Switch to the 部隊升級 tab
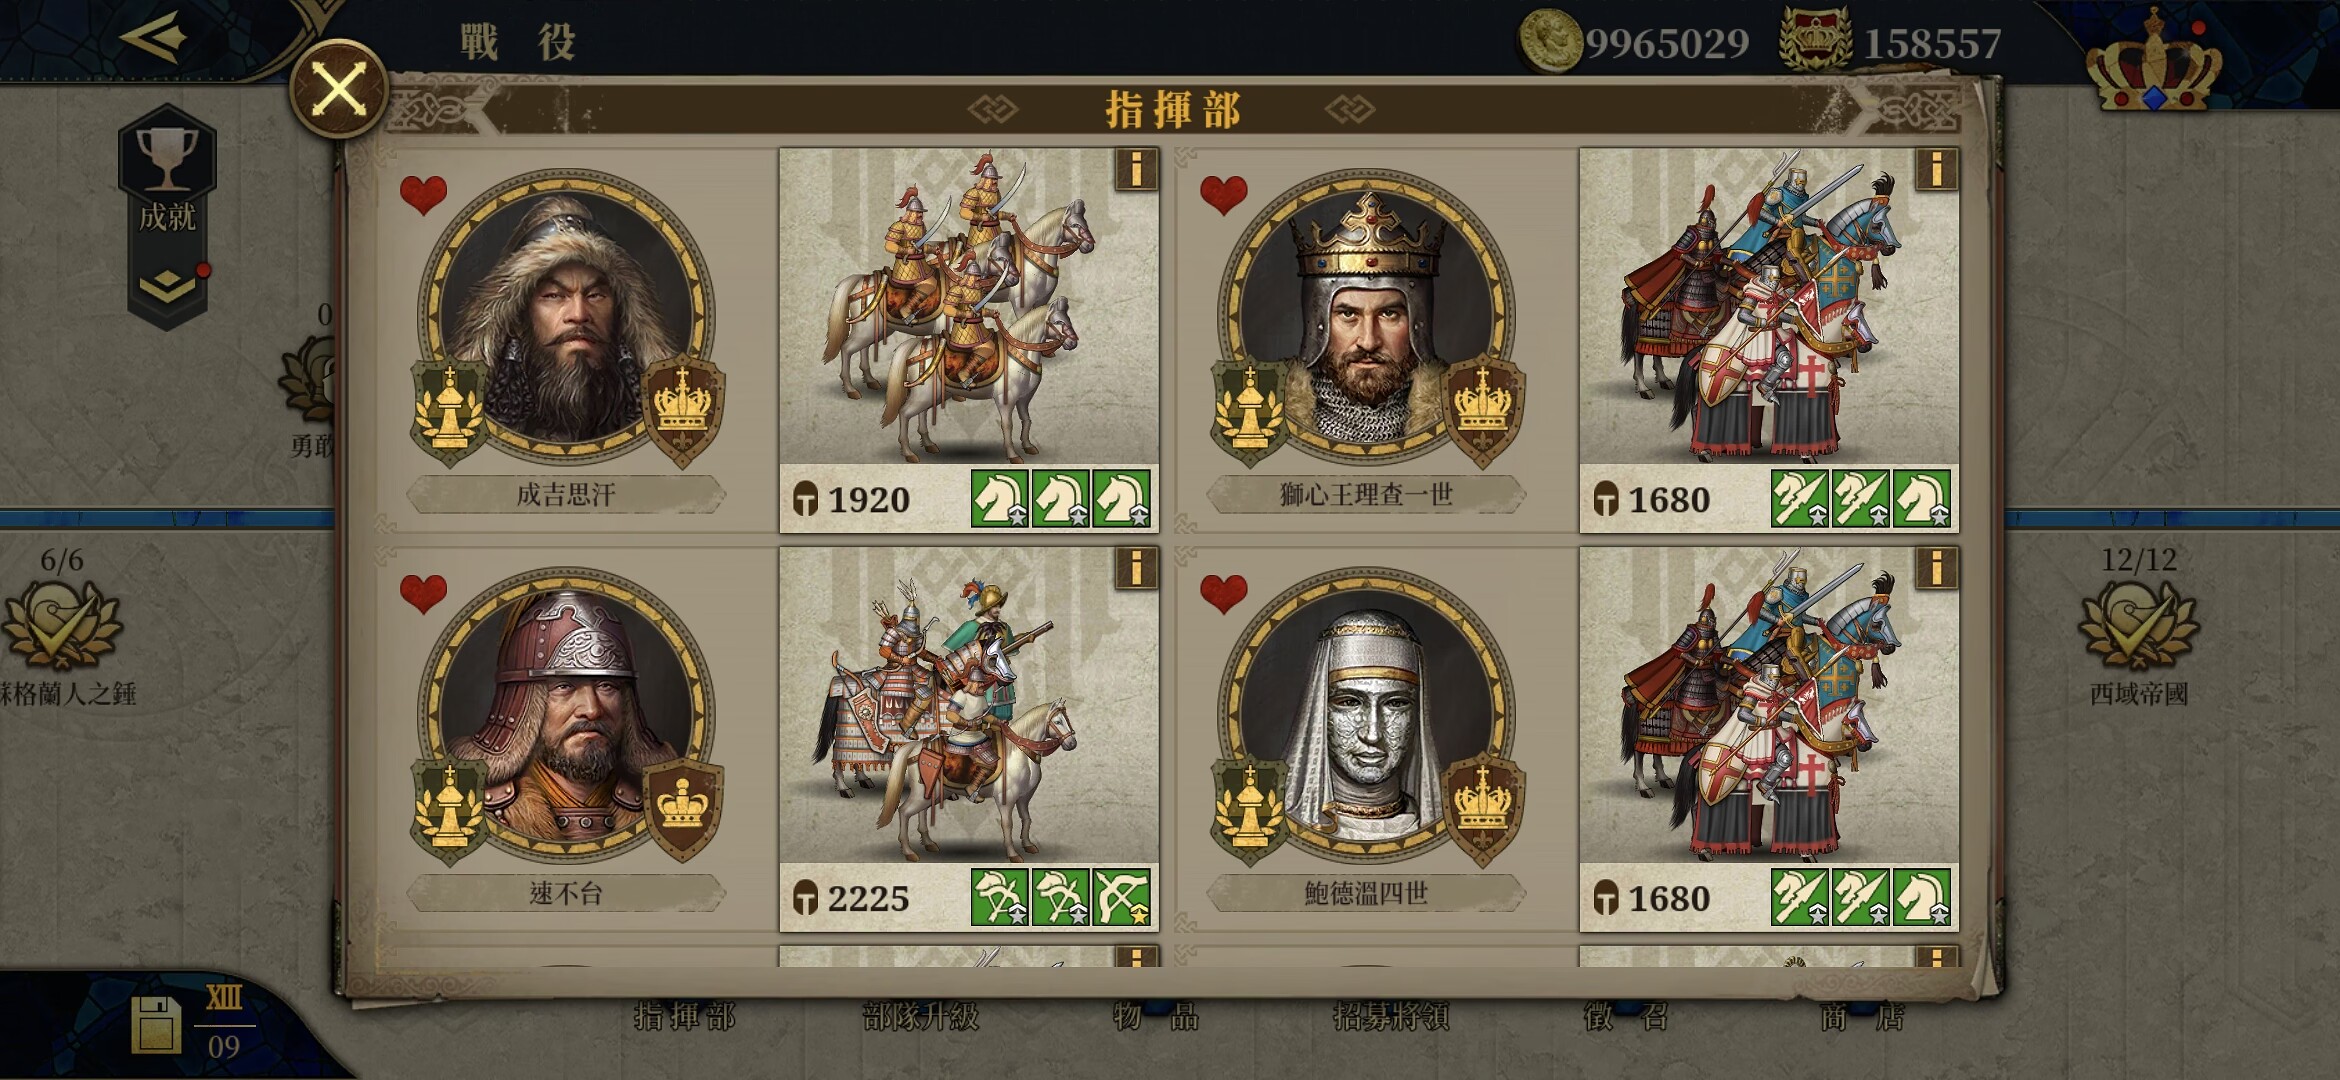This screenshot has width=2340, height=1080. coord(920,1017)
